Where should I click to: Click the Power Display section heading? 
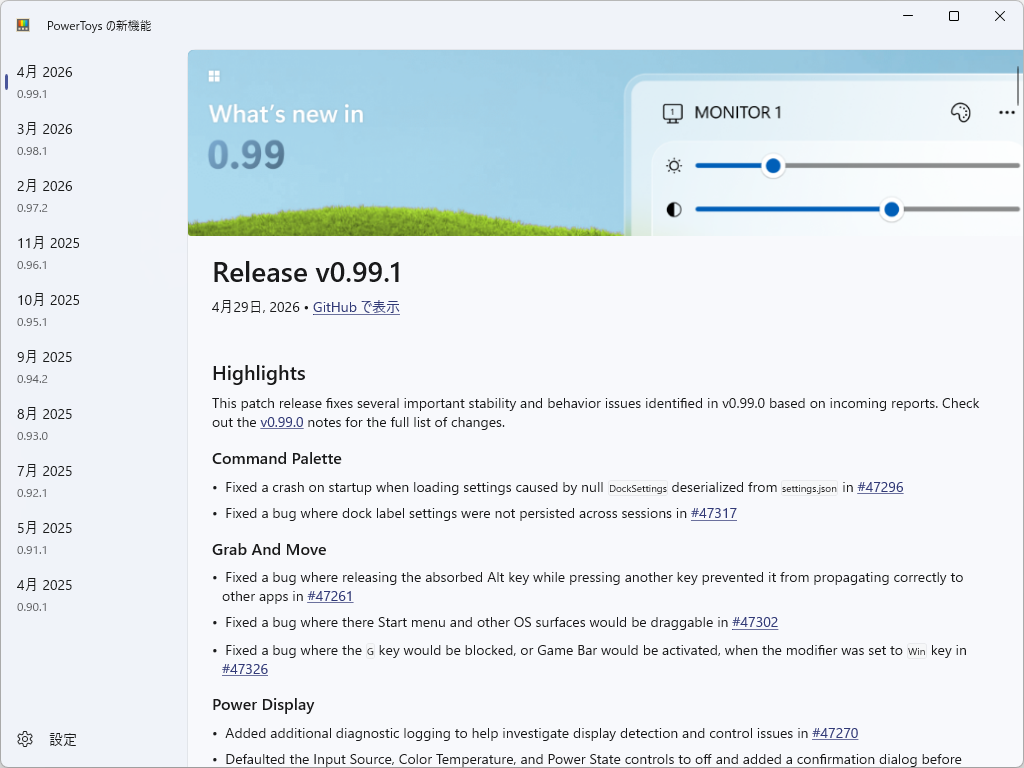pyautogui.click(x=263, y=705)
